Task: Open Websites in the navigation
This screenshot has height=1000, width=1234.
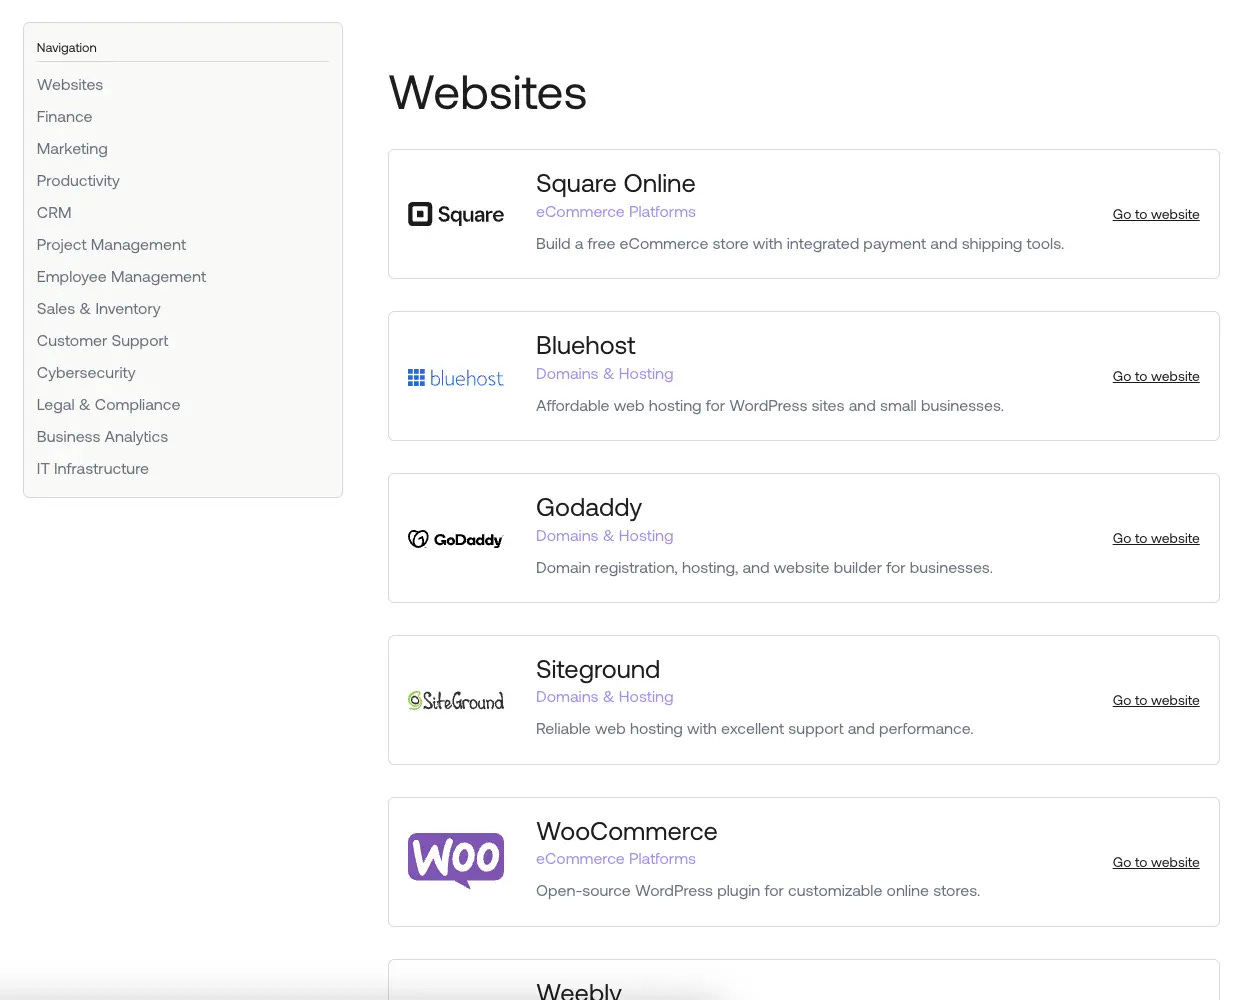Action: pyautogui.click(x=70, y=85)
